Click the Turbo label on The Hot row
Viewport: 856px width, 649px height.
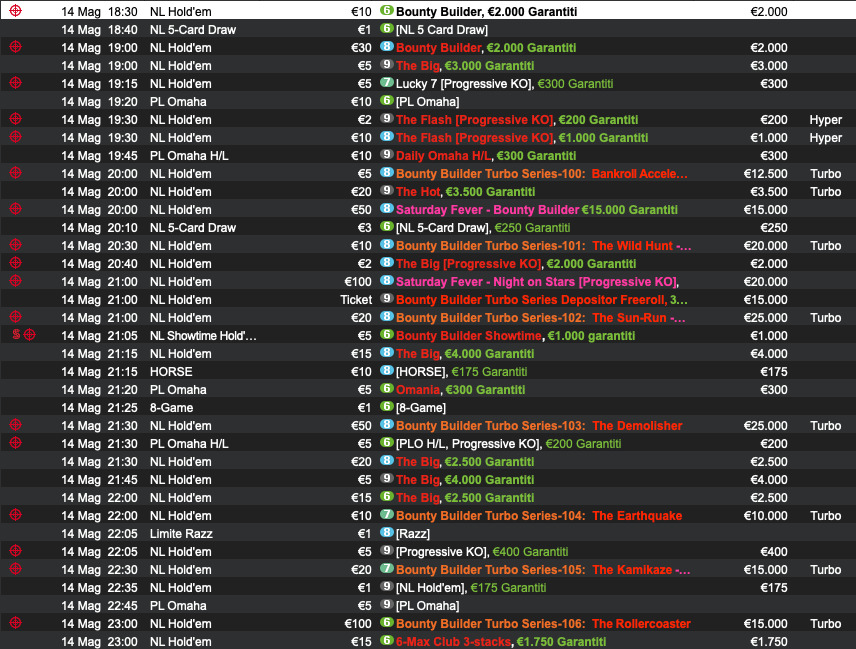click(x=825, y=192)
